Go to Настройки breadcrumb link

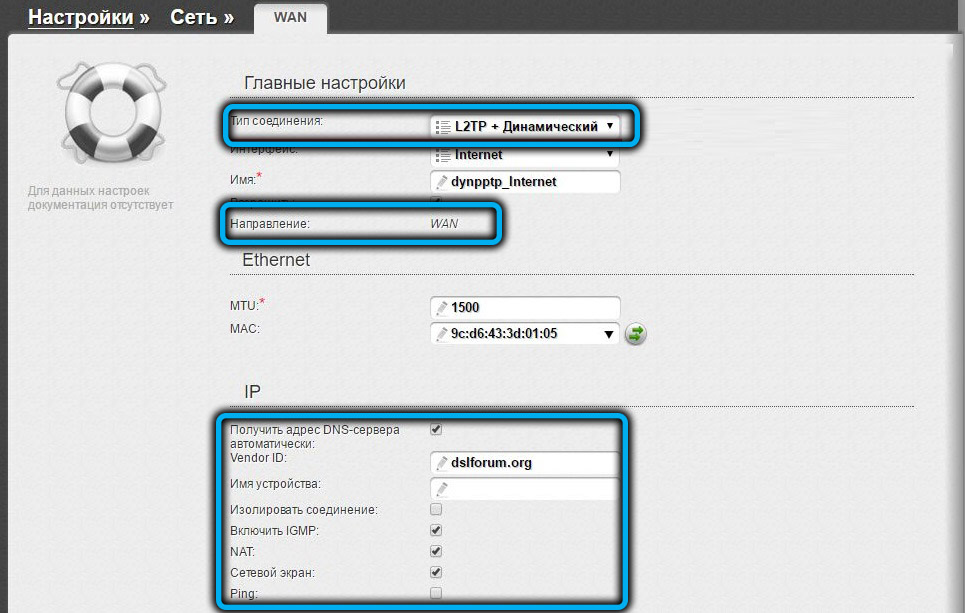tap(80, 17)
